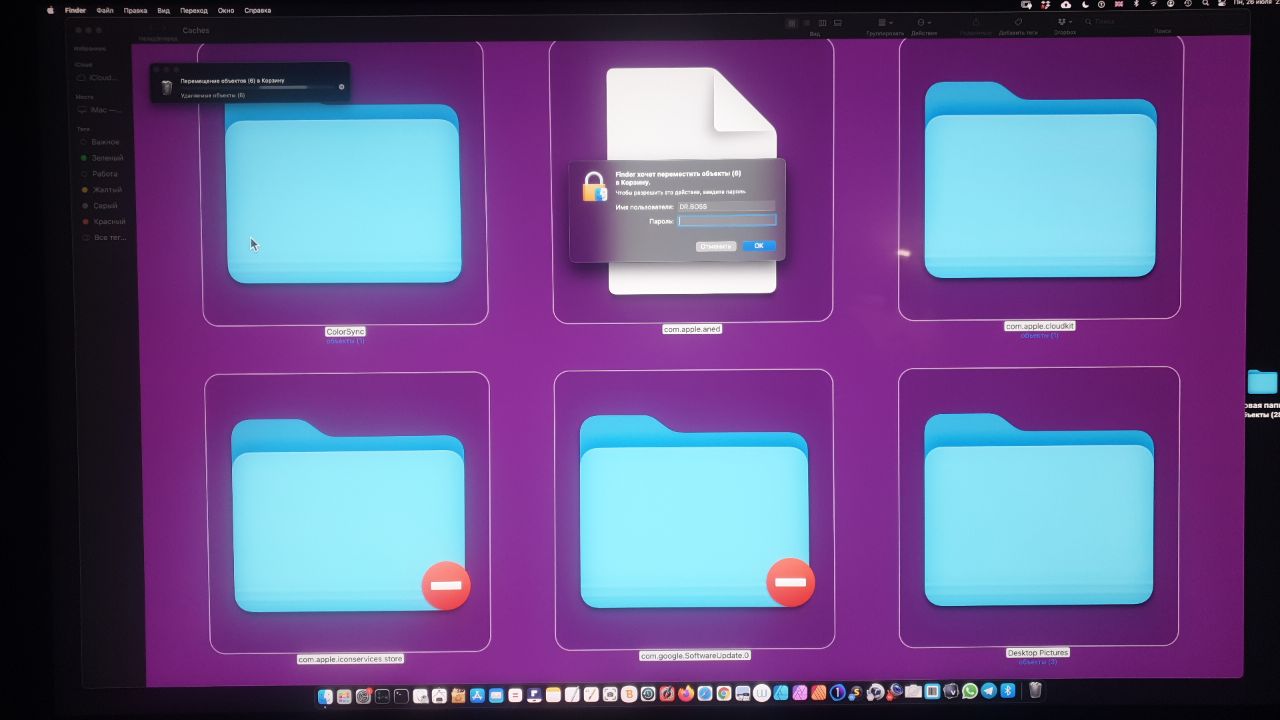Screen dimensions: 1280x720
Task: Open the com.apple.cloudkit folder icon
Action: pyautogui.click(x=1040, y=180)
